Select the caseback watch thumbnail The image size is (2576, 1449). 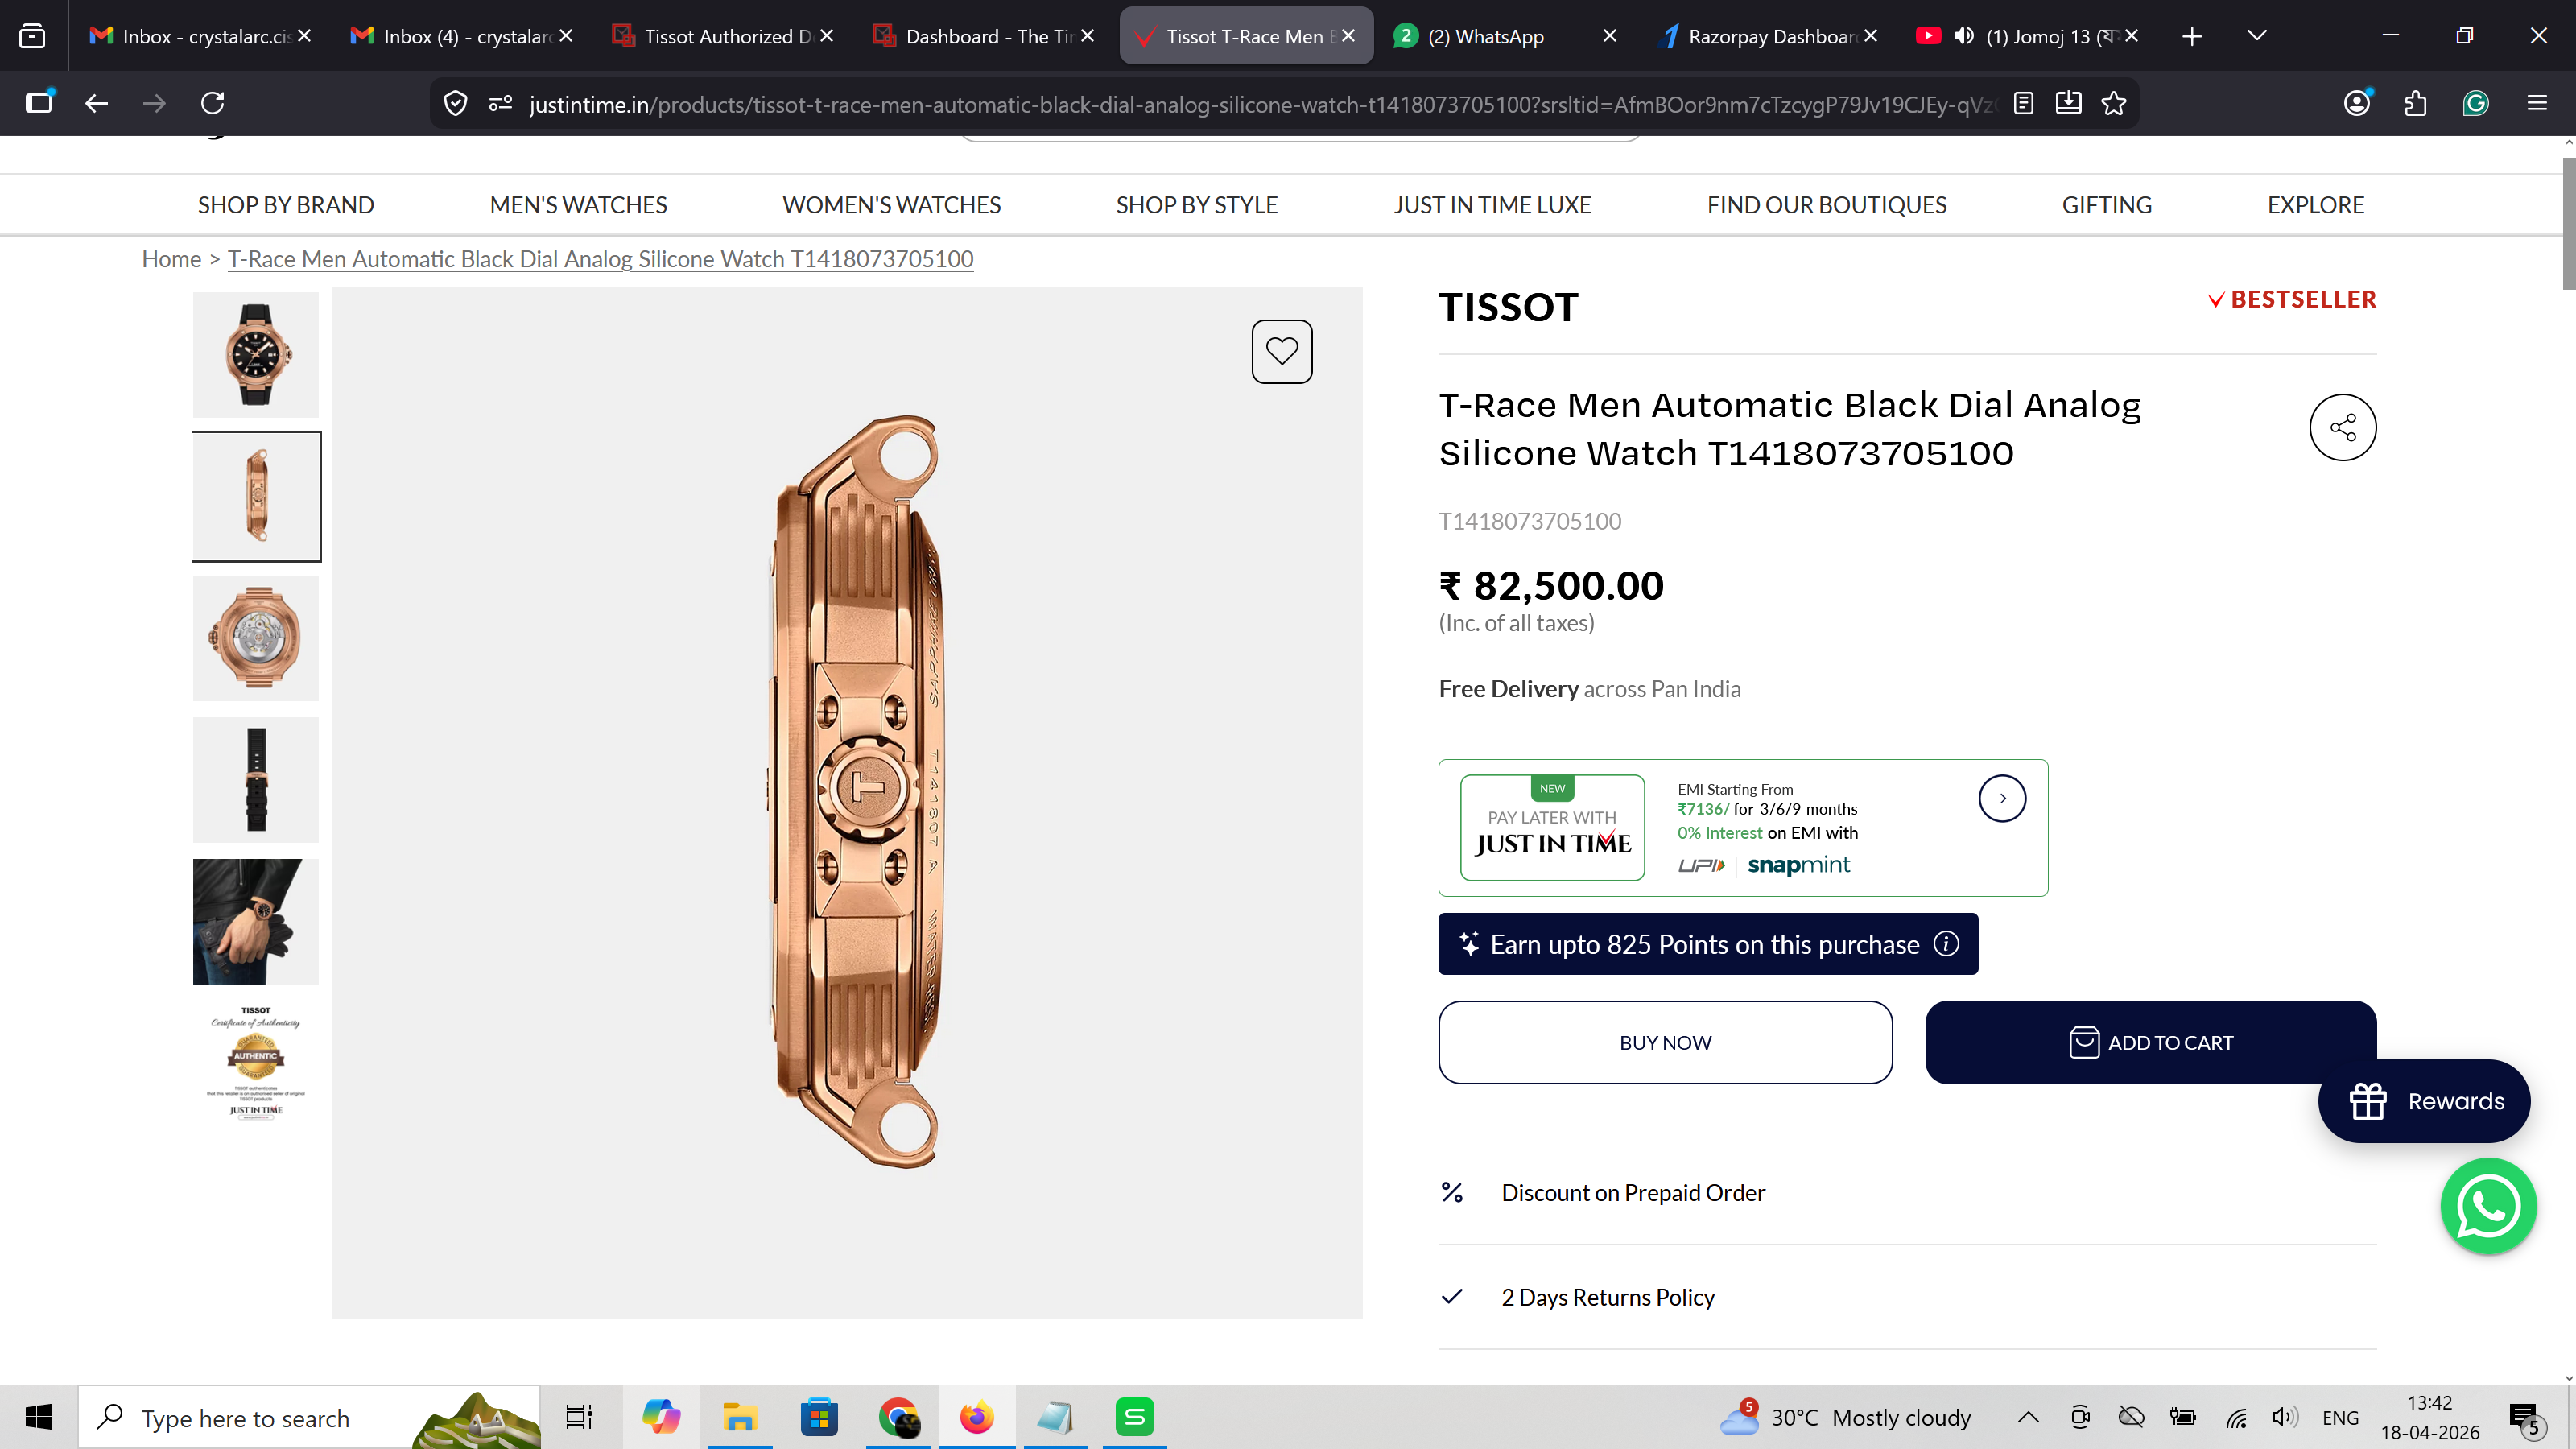256,638
